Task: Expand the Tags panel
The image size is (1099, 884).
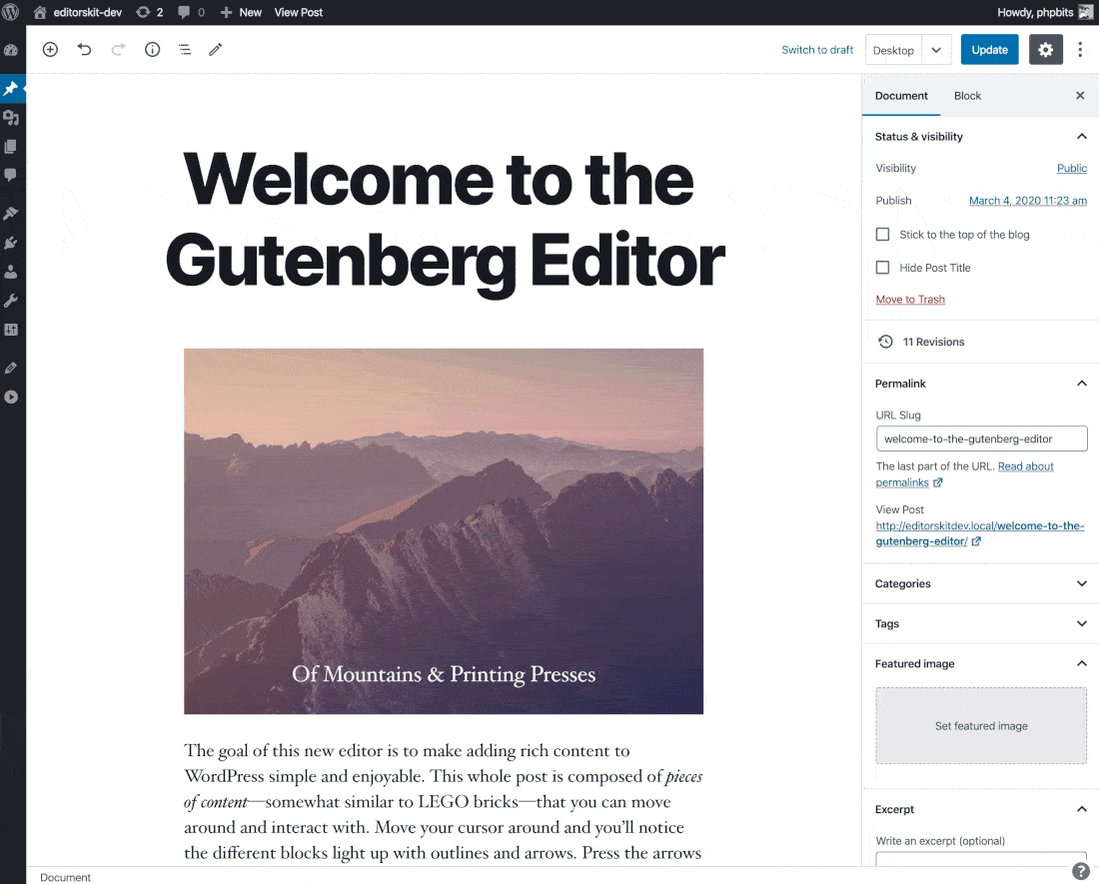Action: point(981,623)
